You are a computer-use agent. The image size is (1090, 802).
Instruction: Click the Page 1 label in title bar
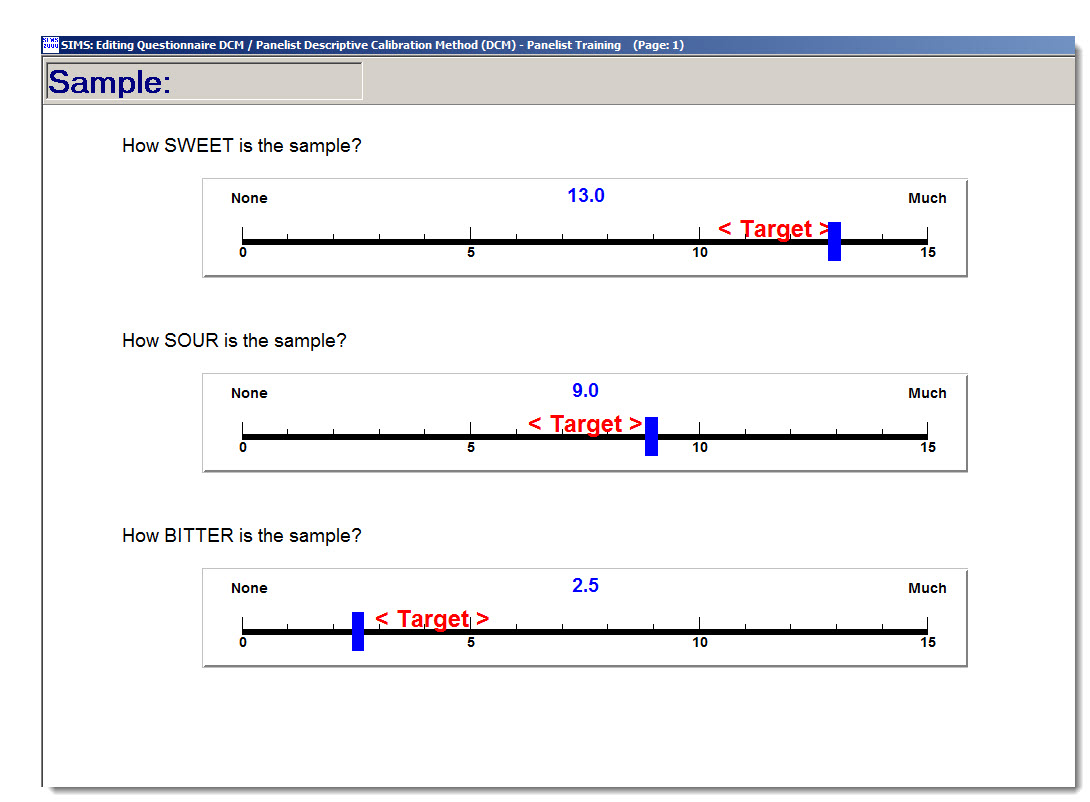pyautogui.click(x=659, y=44)
